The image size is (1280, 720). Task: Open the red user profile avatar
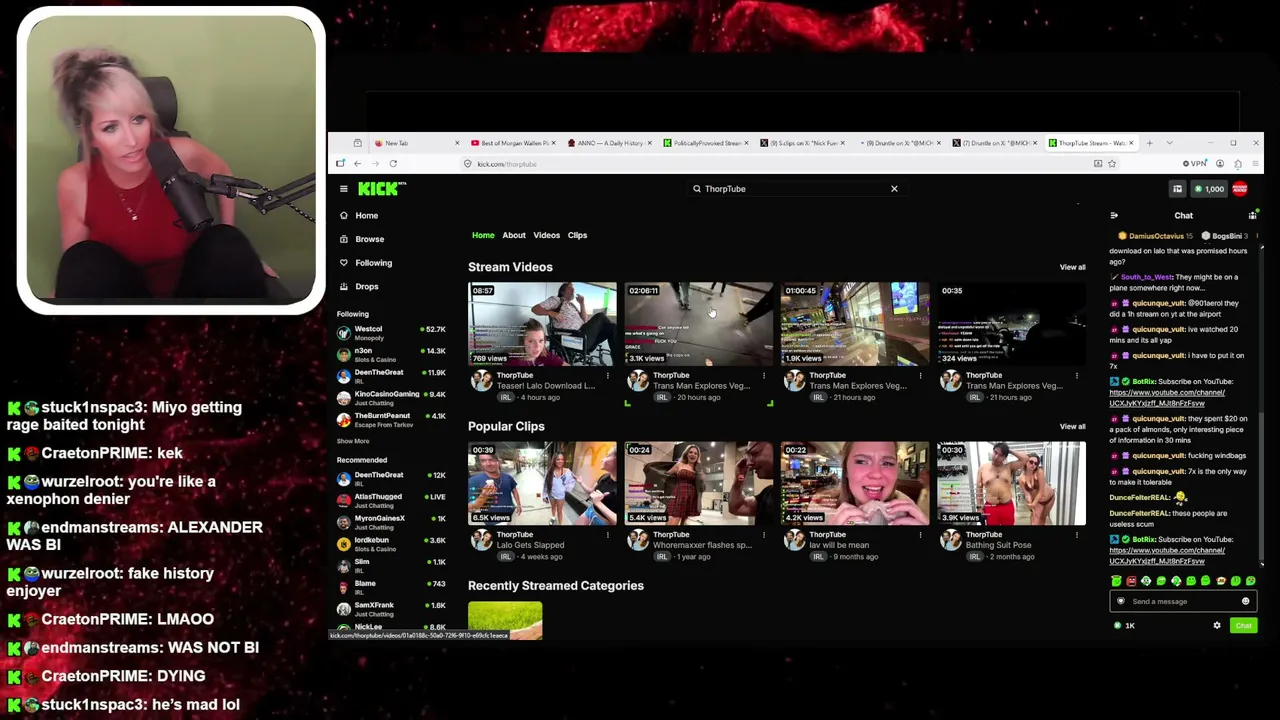point(1240,189)
